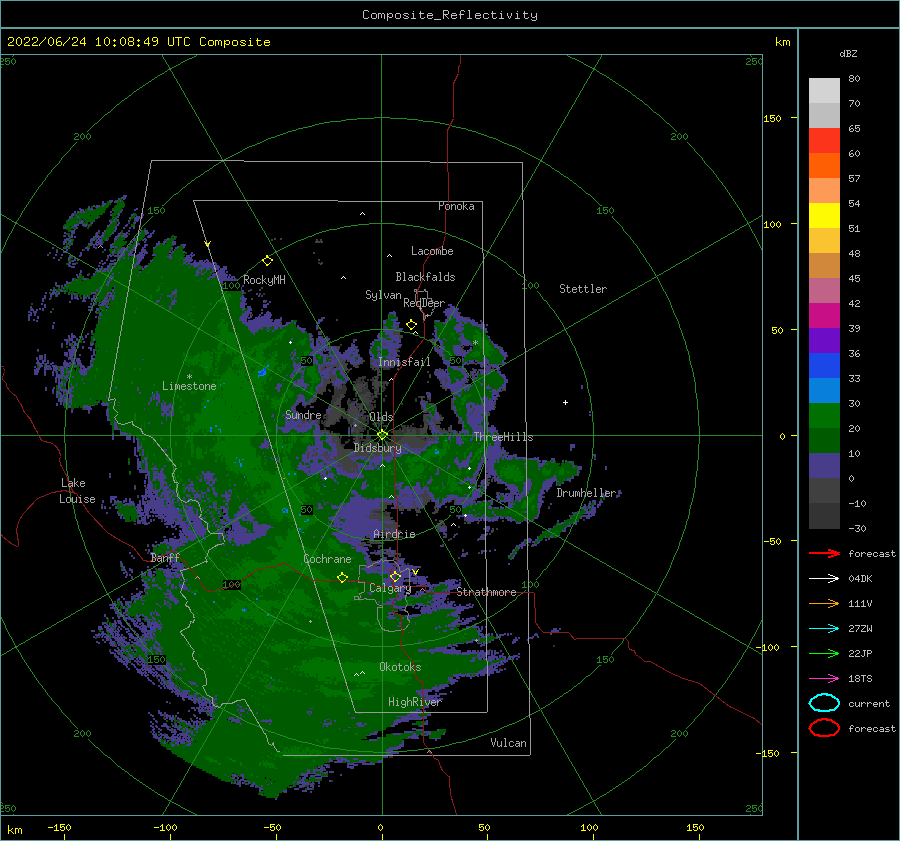Screen dimensions: 900x841
Task: Click the magenta 18TS arrow icon
Action: [x=824, y=679]
